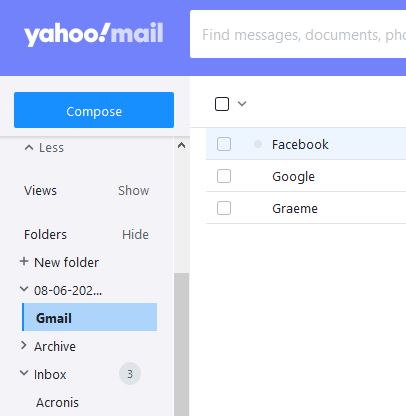Open the select-all dropdown arrow
The height and width of the screenshot is (416, 406).
[242, 104]
